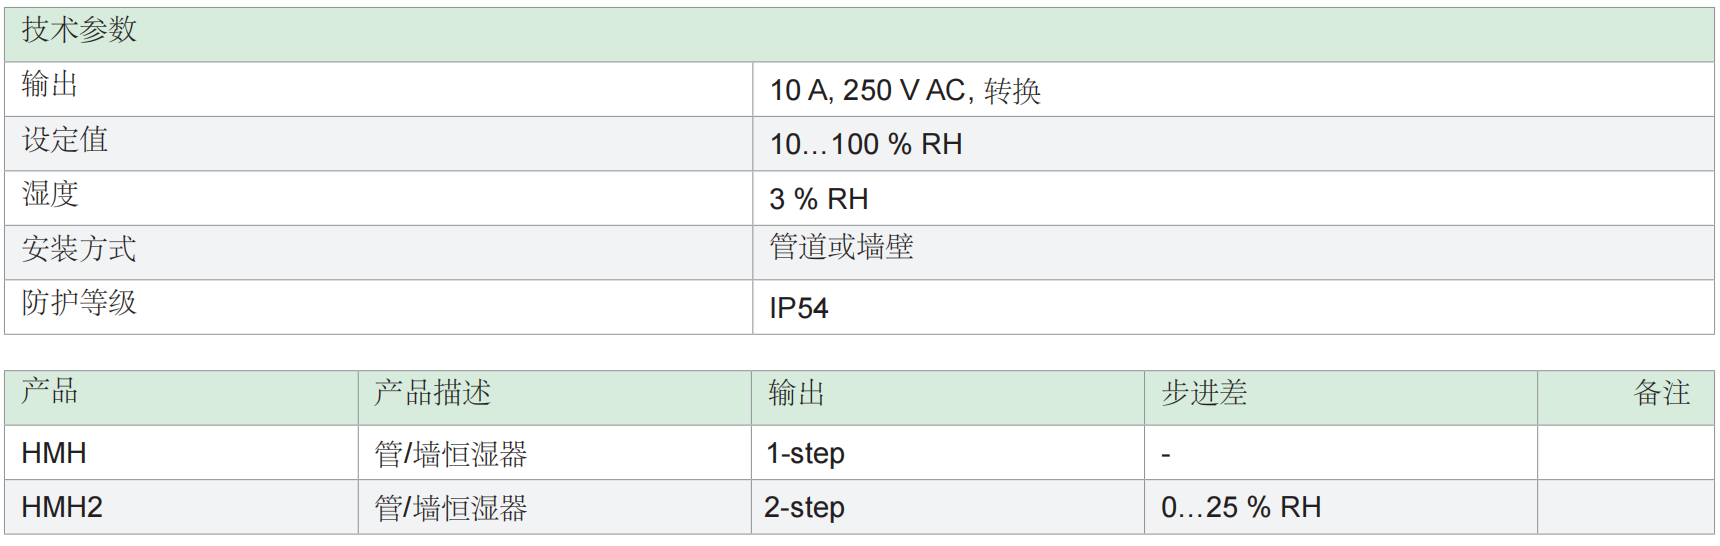Select the 产品描述 column header
Screen dimensions: 1720x546
click(433, 393)
